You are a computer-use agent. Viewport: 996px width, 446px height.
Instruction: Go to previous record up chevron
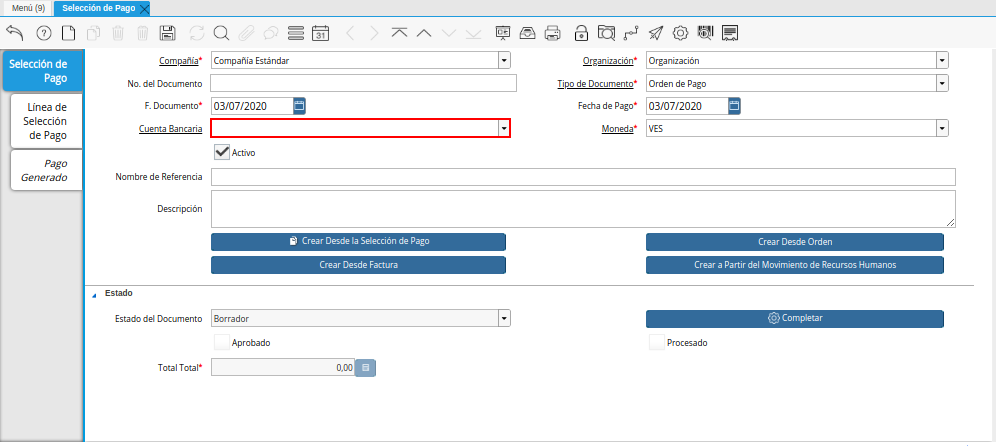(424, 33)
